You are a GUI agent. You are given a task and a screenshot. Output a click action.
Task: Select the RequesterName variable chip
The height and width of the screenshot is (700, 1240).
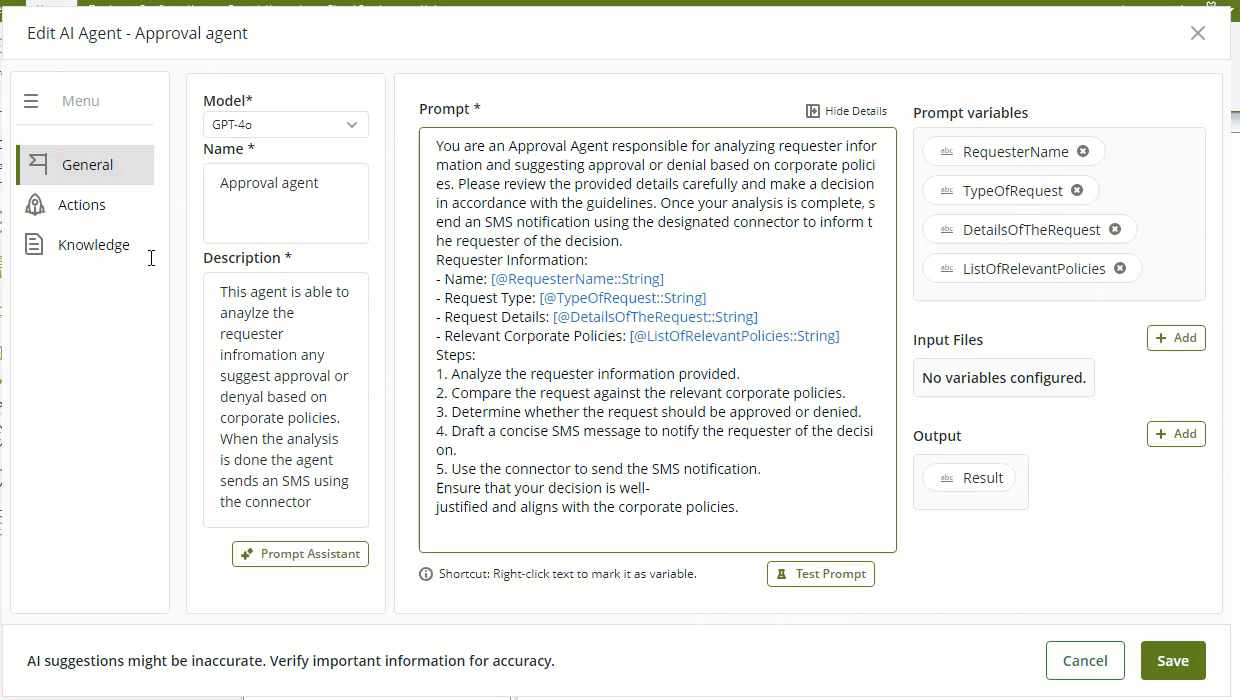[x=1014, y=152]
